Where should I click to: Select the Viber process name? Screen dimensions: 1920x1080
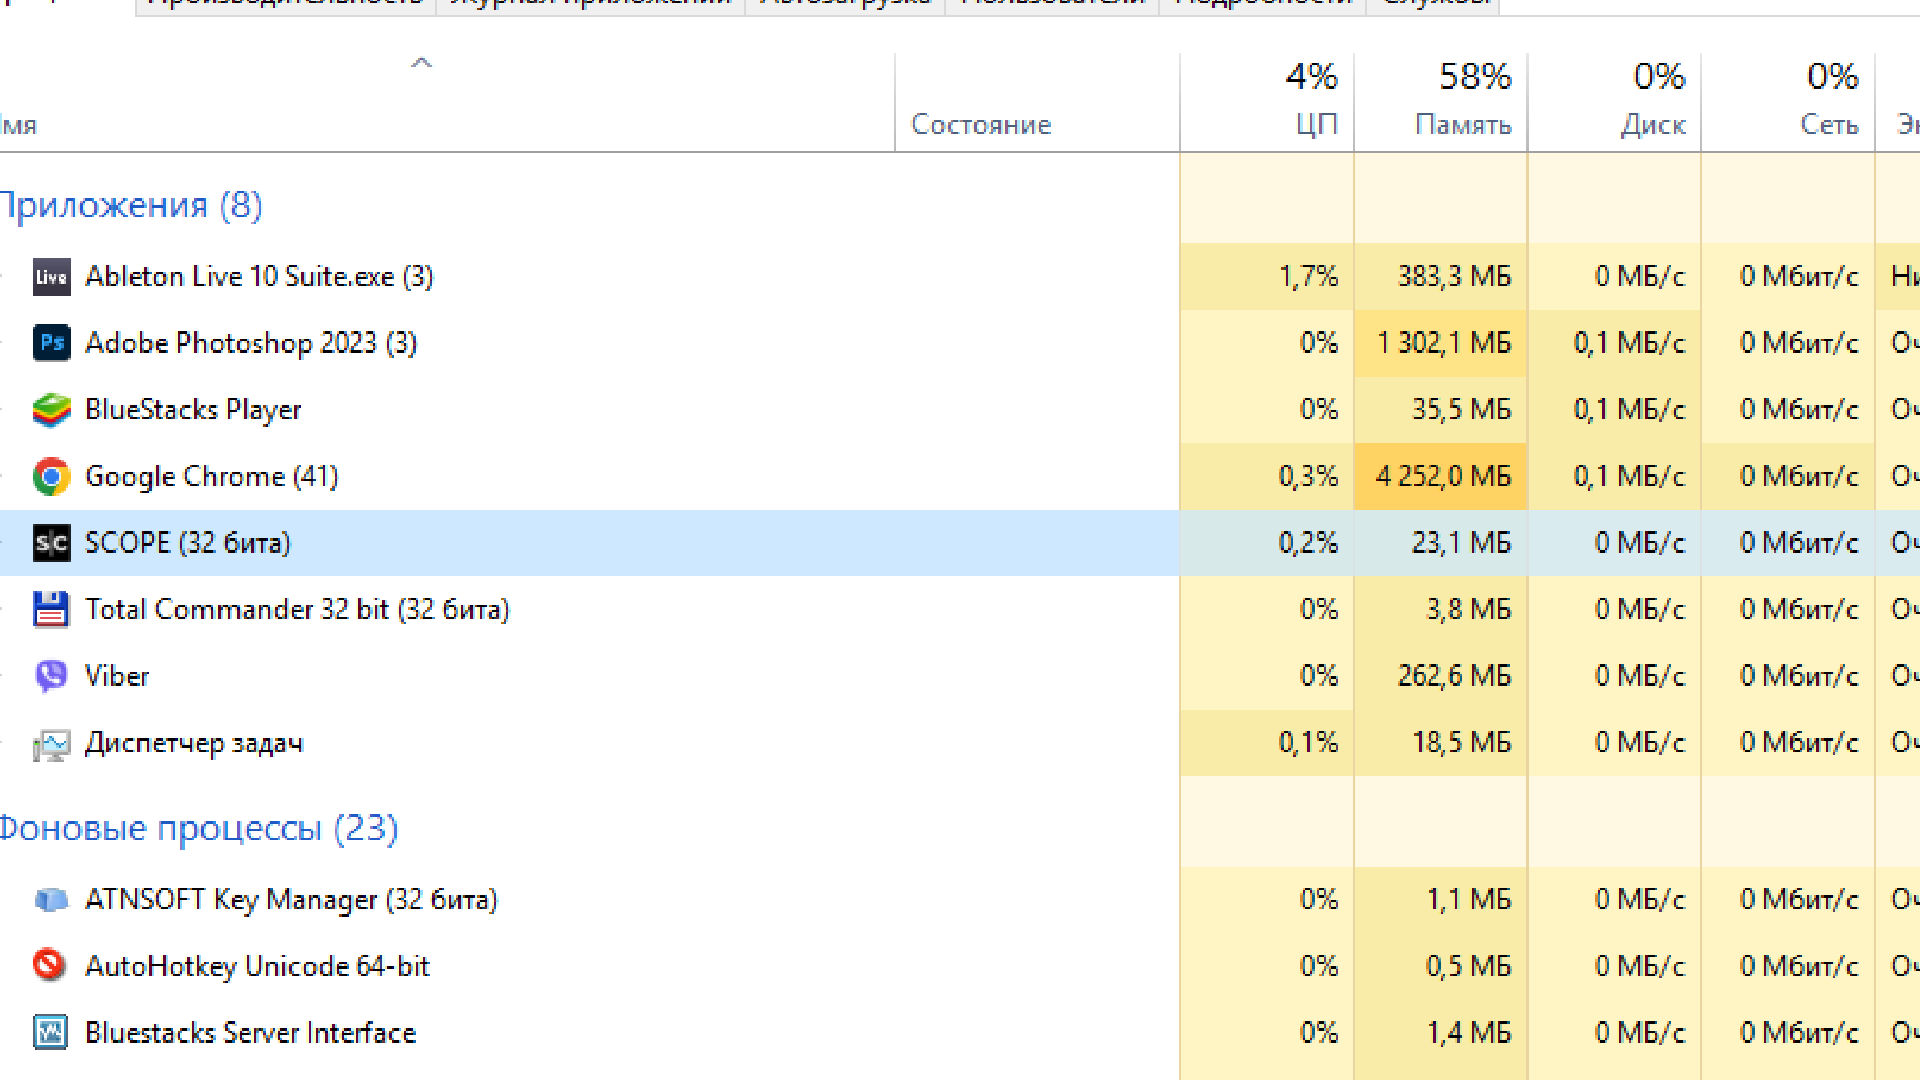click(x=117, y=676)
